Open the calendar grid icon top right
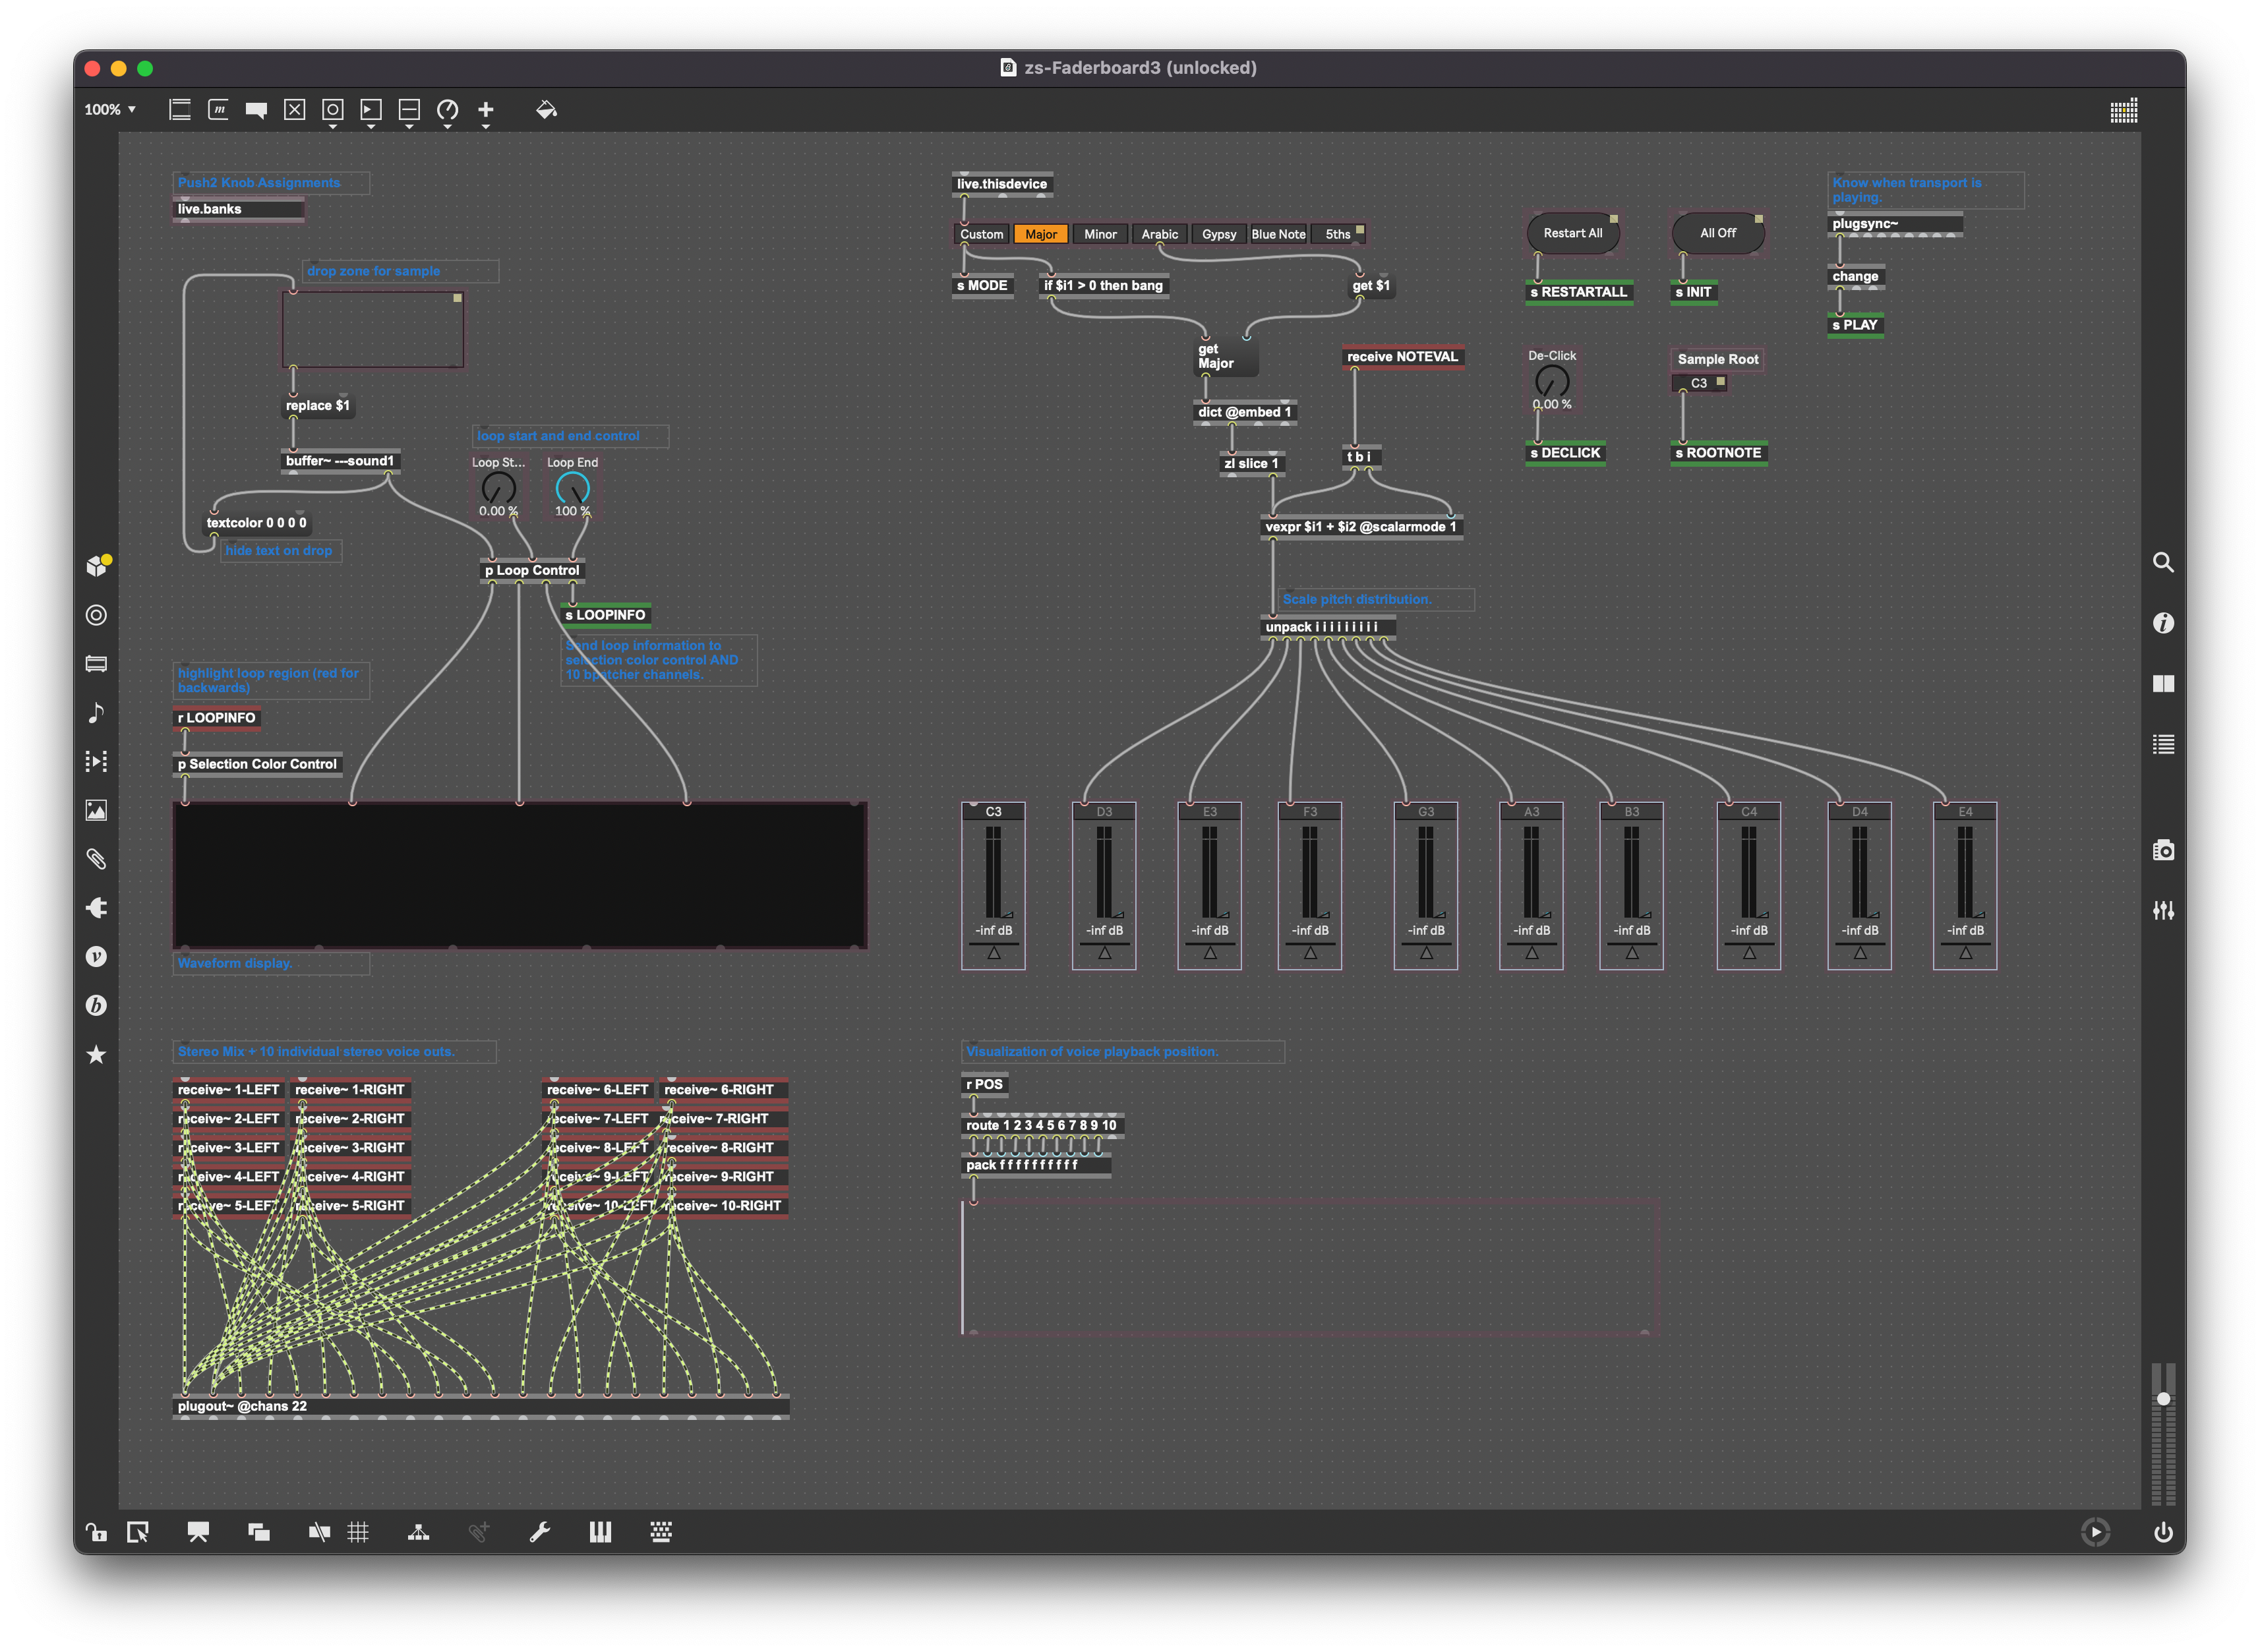Image resolution: width=2260 pixels, height=1652 pixels. (2123, 110)
